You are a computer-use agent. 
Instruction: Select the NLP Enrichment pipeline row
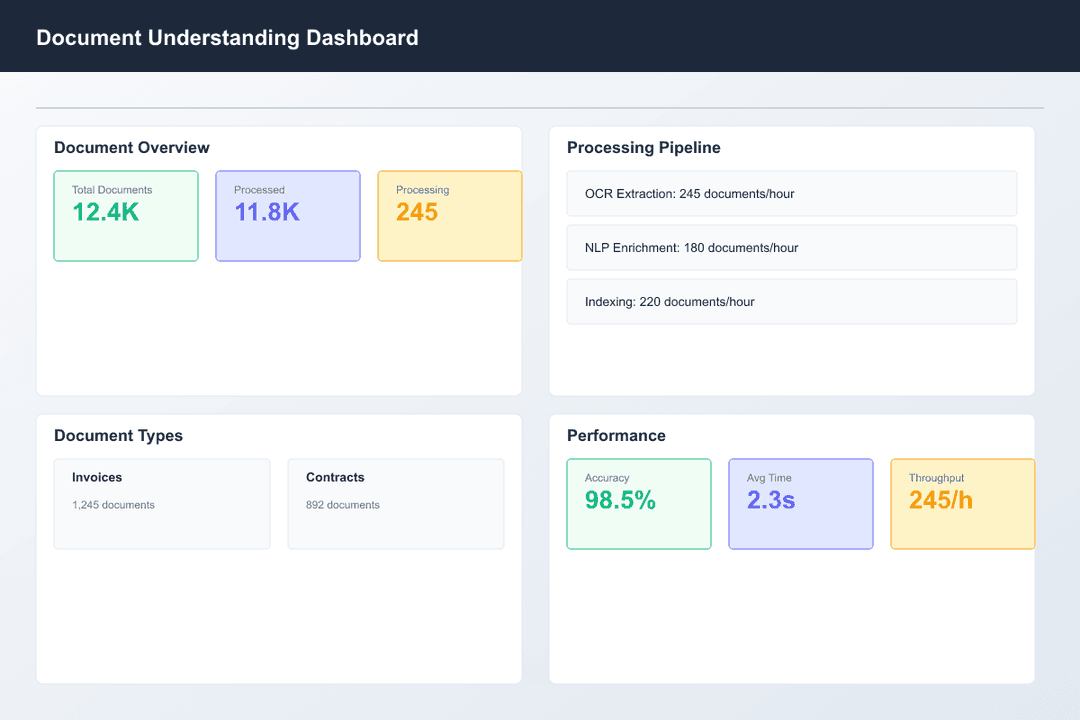point(791,248)
